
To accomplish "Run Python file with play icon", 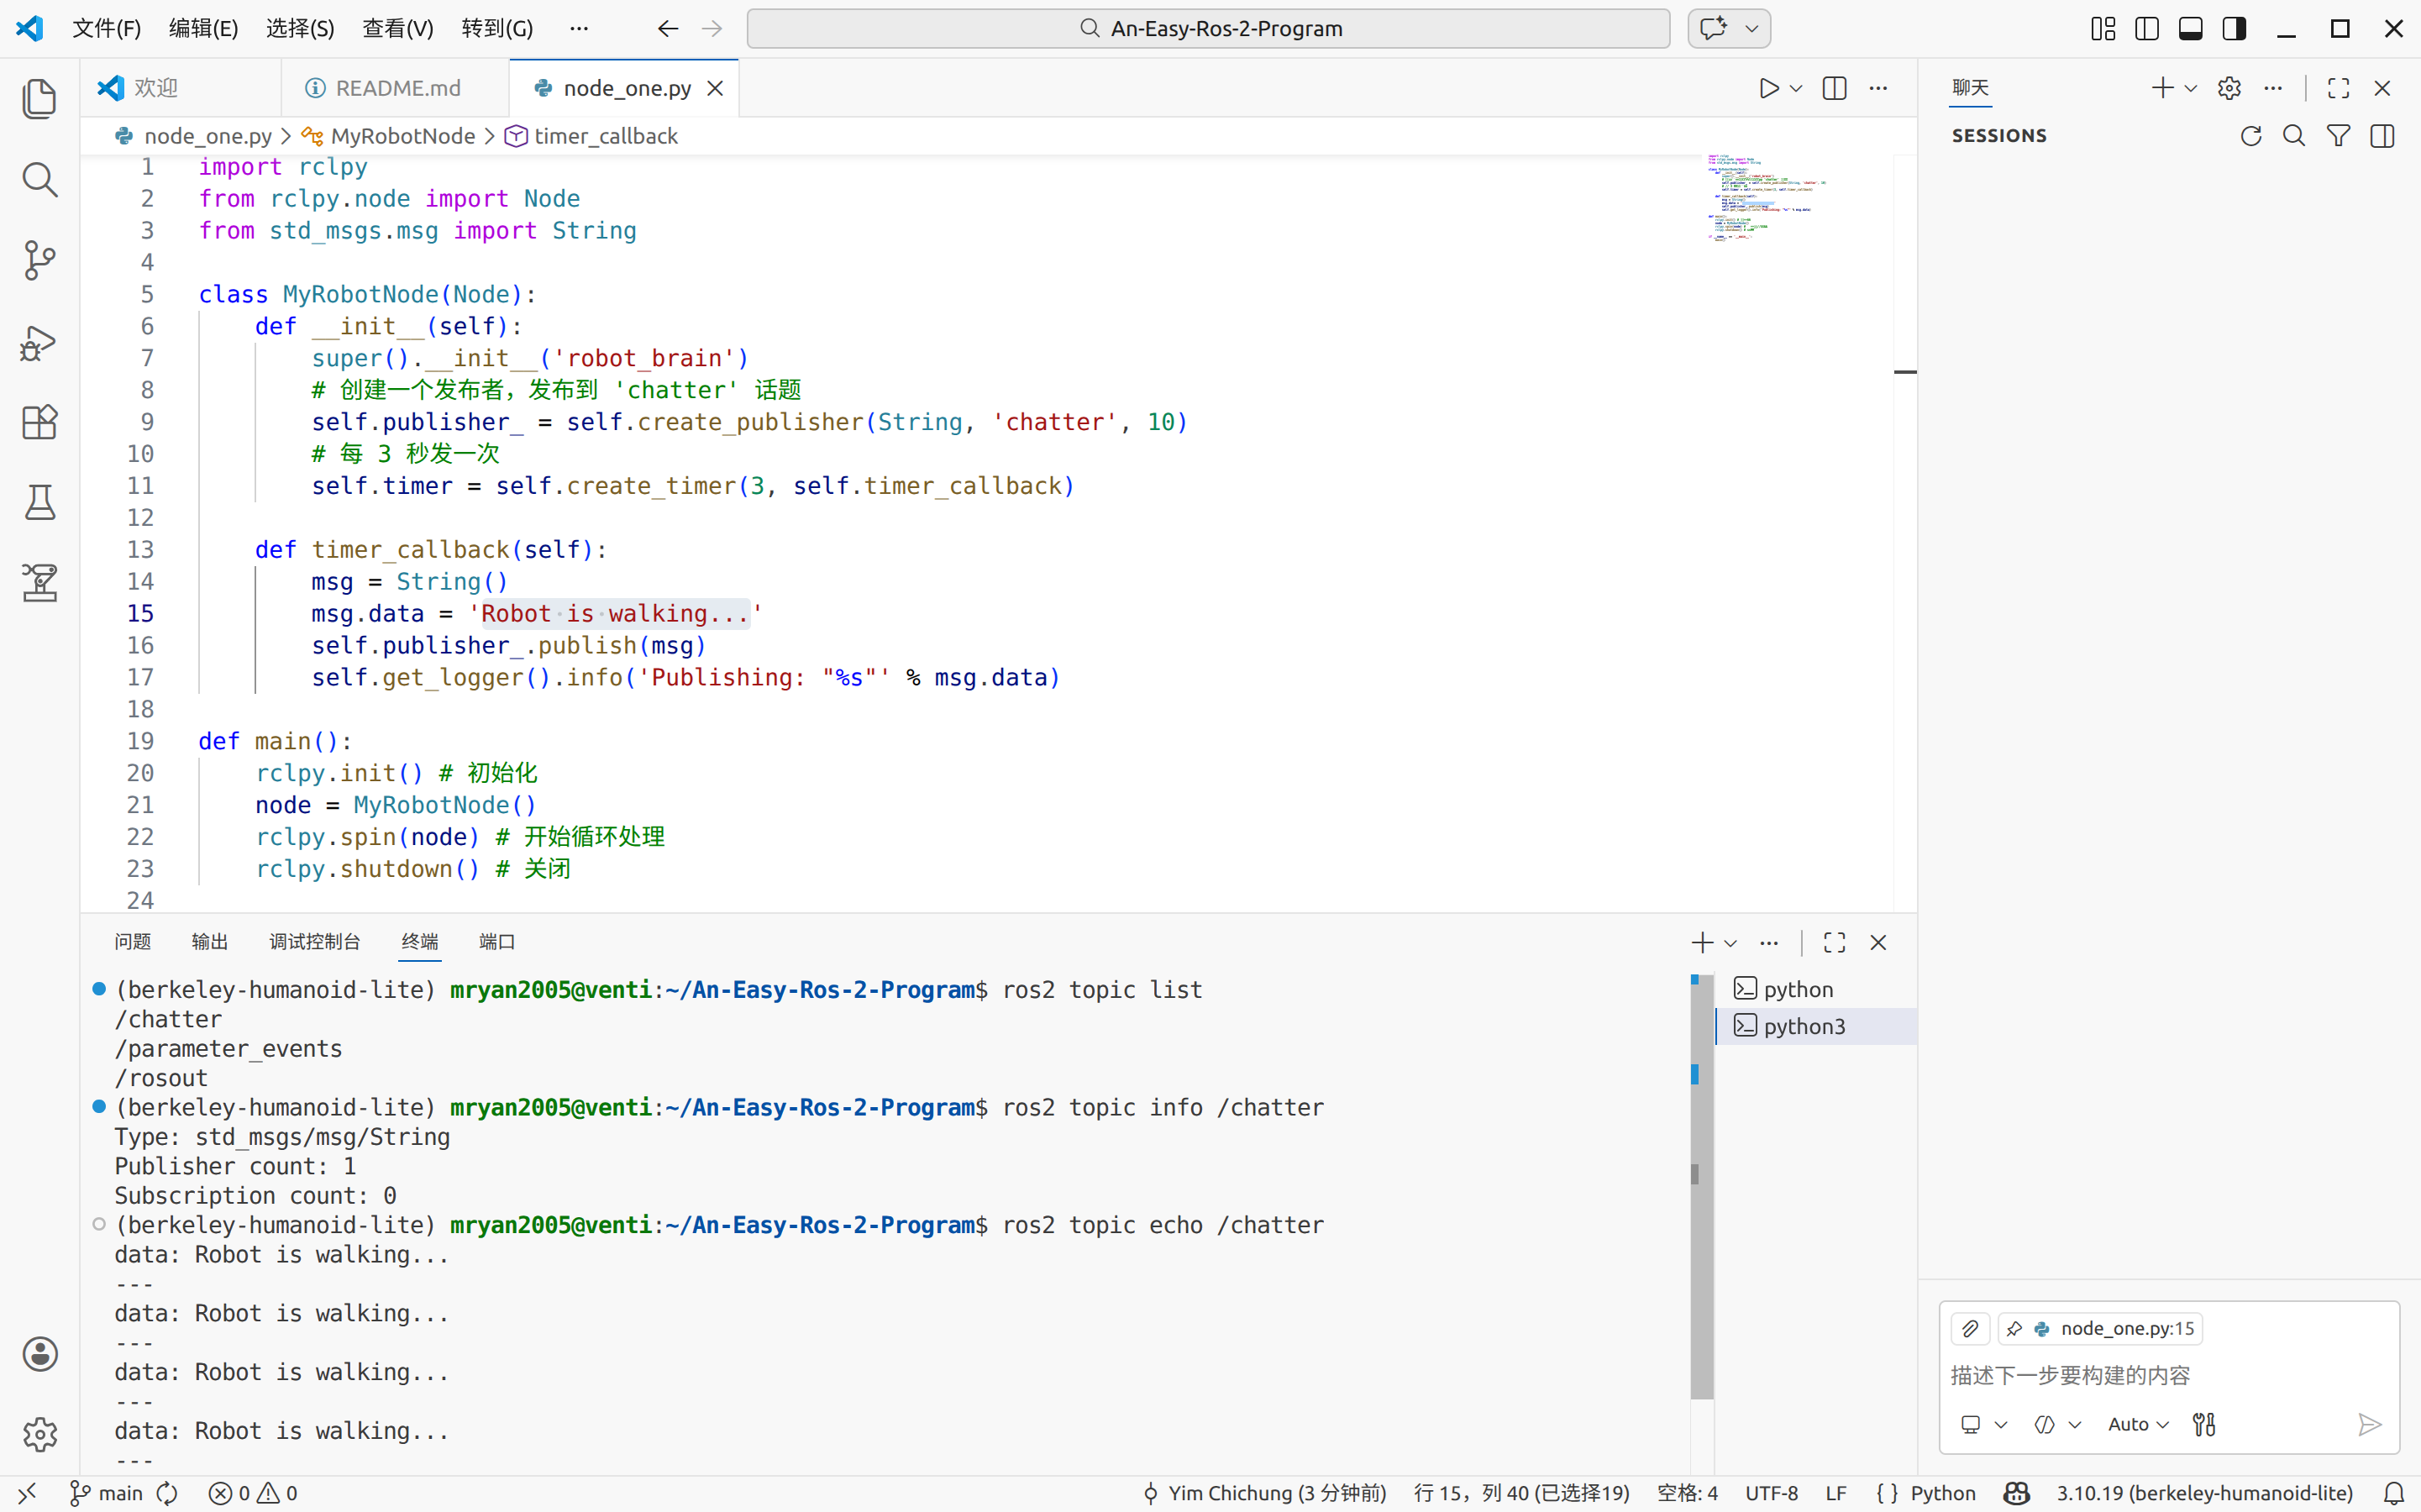I will (x=1768, y=88).
